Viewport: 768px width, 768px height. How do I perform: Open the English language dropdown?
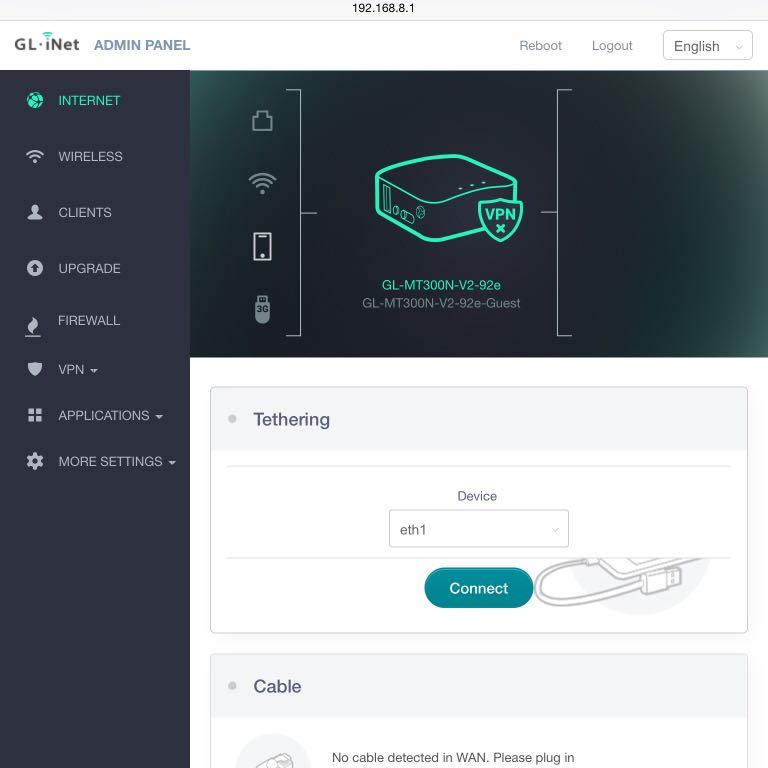[x=707, y=46]
